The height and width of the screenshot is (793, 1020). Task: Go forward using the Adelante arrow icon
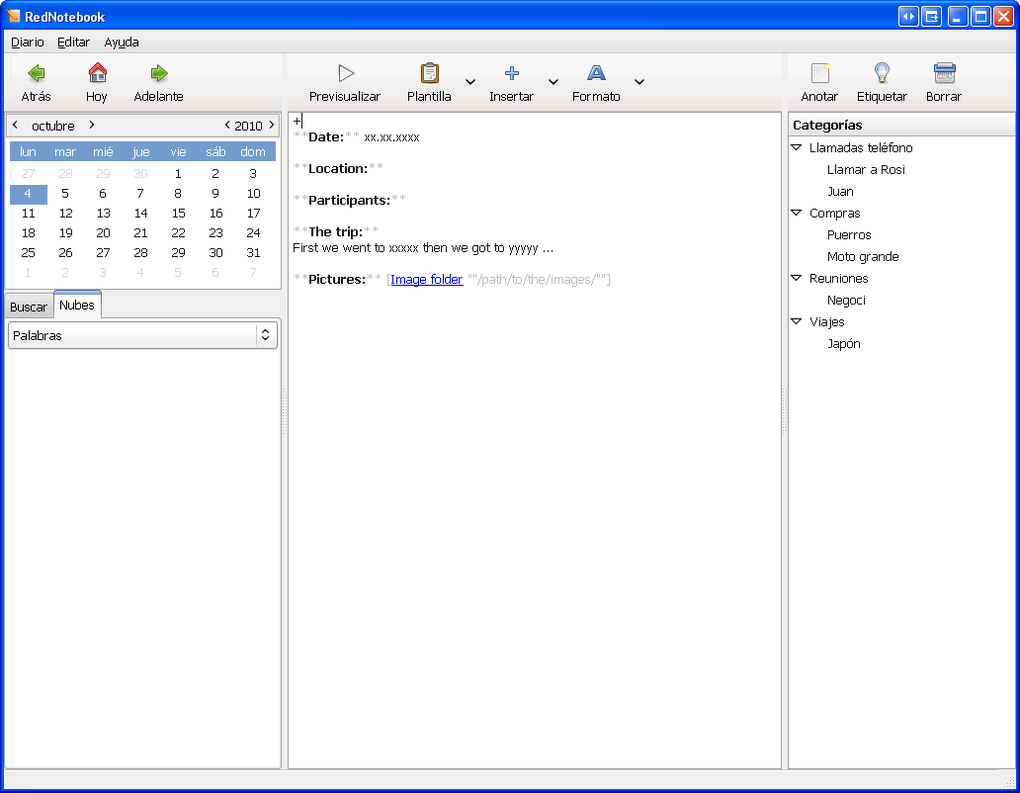point(157,72)
